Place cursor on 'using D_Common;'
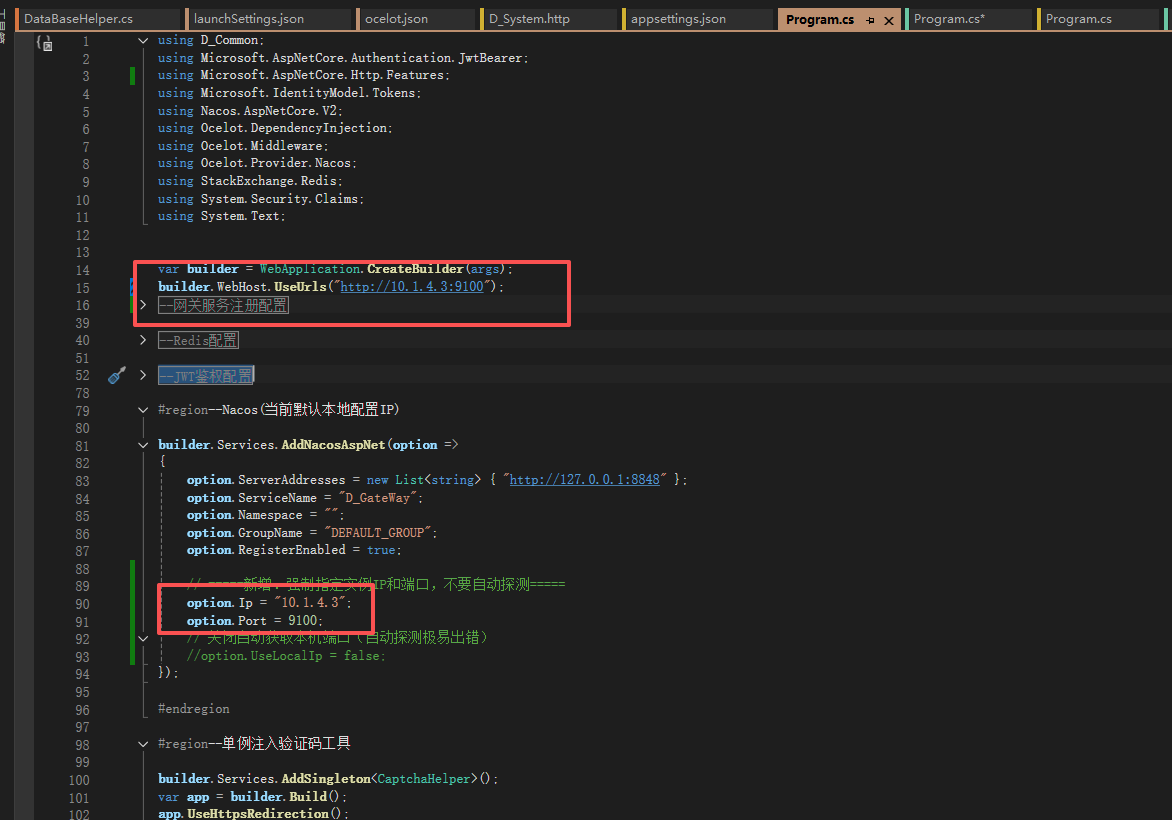Image resolution: width=1172 pixels, height=820 pixels. 211,40
